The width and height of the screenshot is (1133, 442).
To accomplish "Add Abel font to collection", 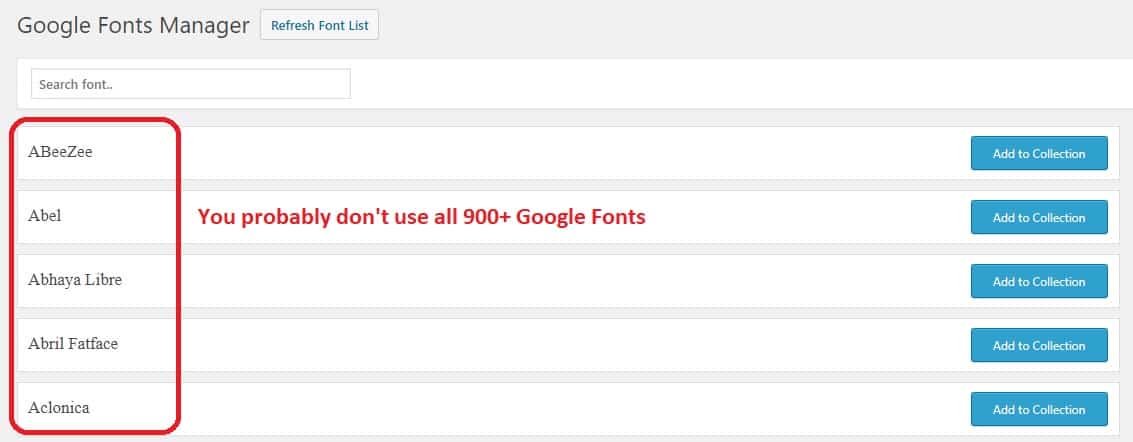I will coord(1039,217).
